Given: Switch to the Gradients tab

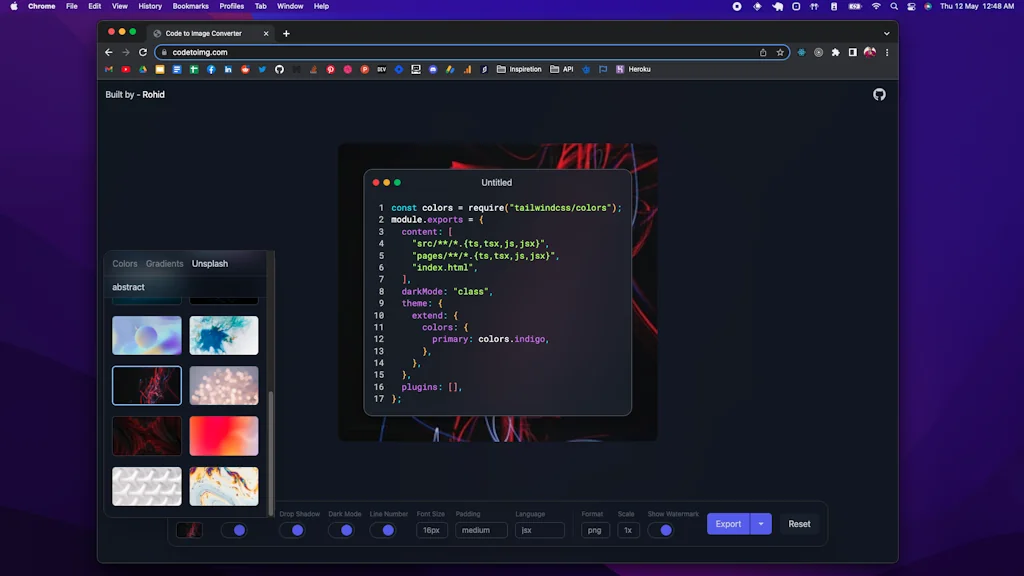Looking at the screenshot, I should pos(163,263).
